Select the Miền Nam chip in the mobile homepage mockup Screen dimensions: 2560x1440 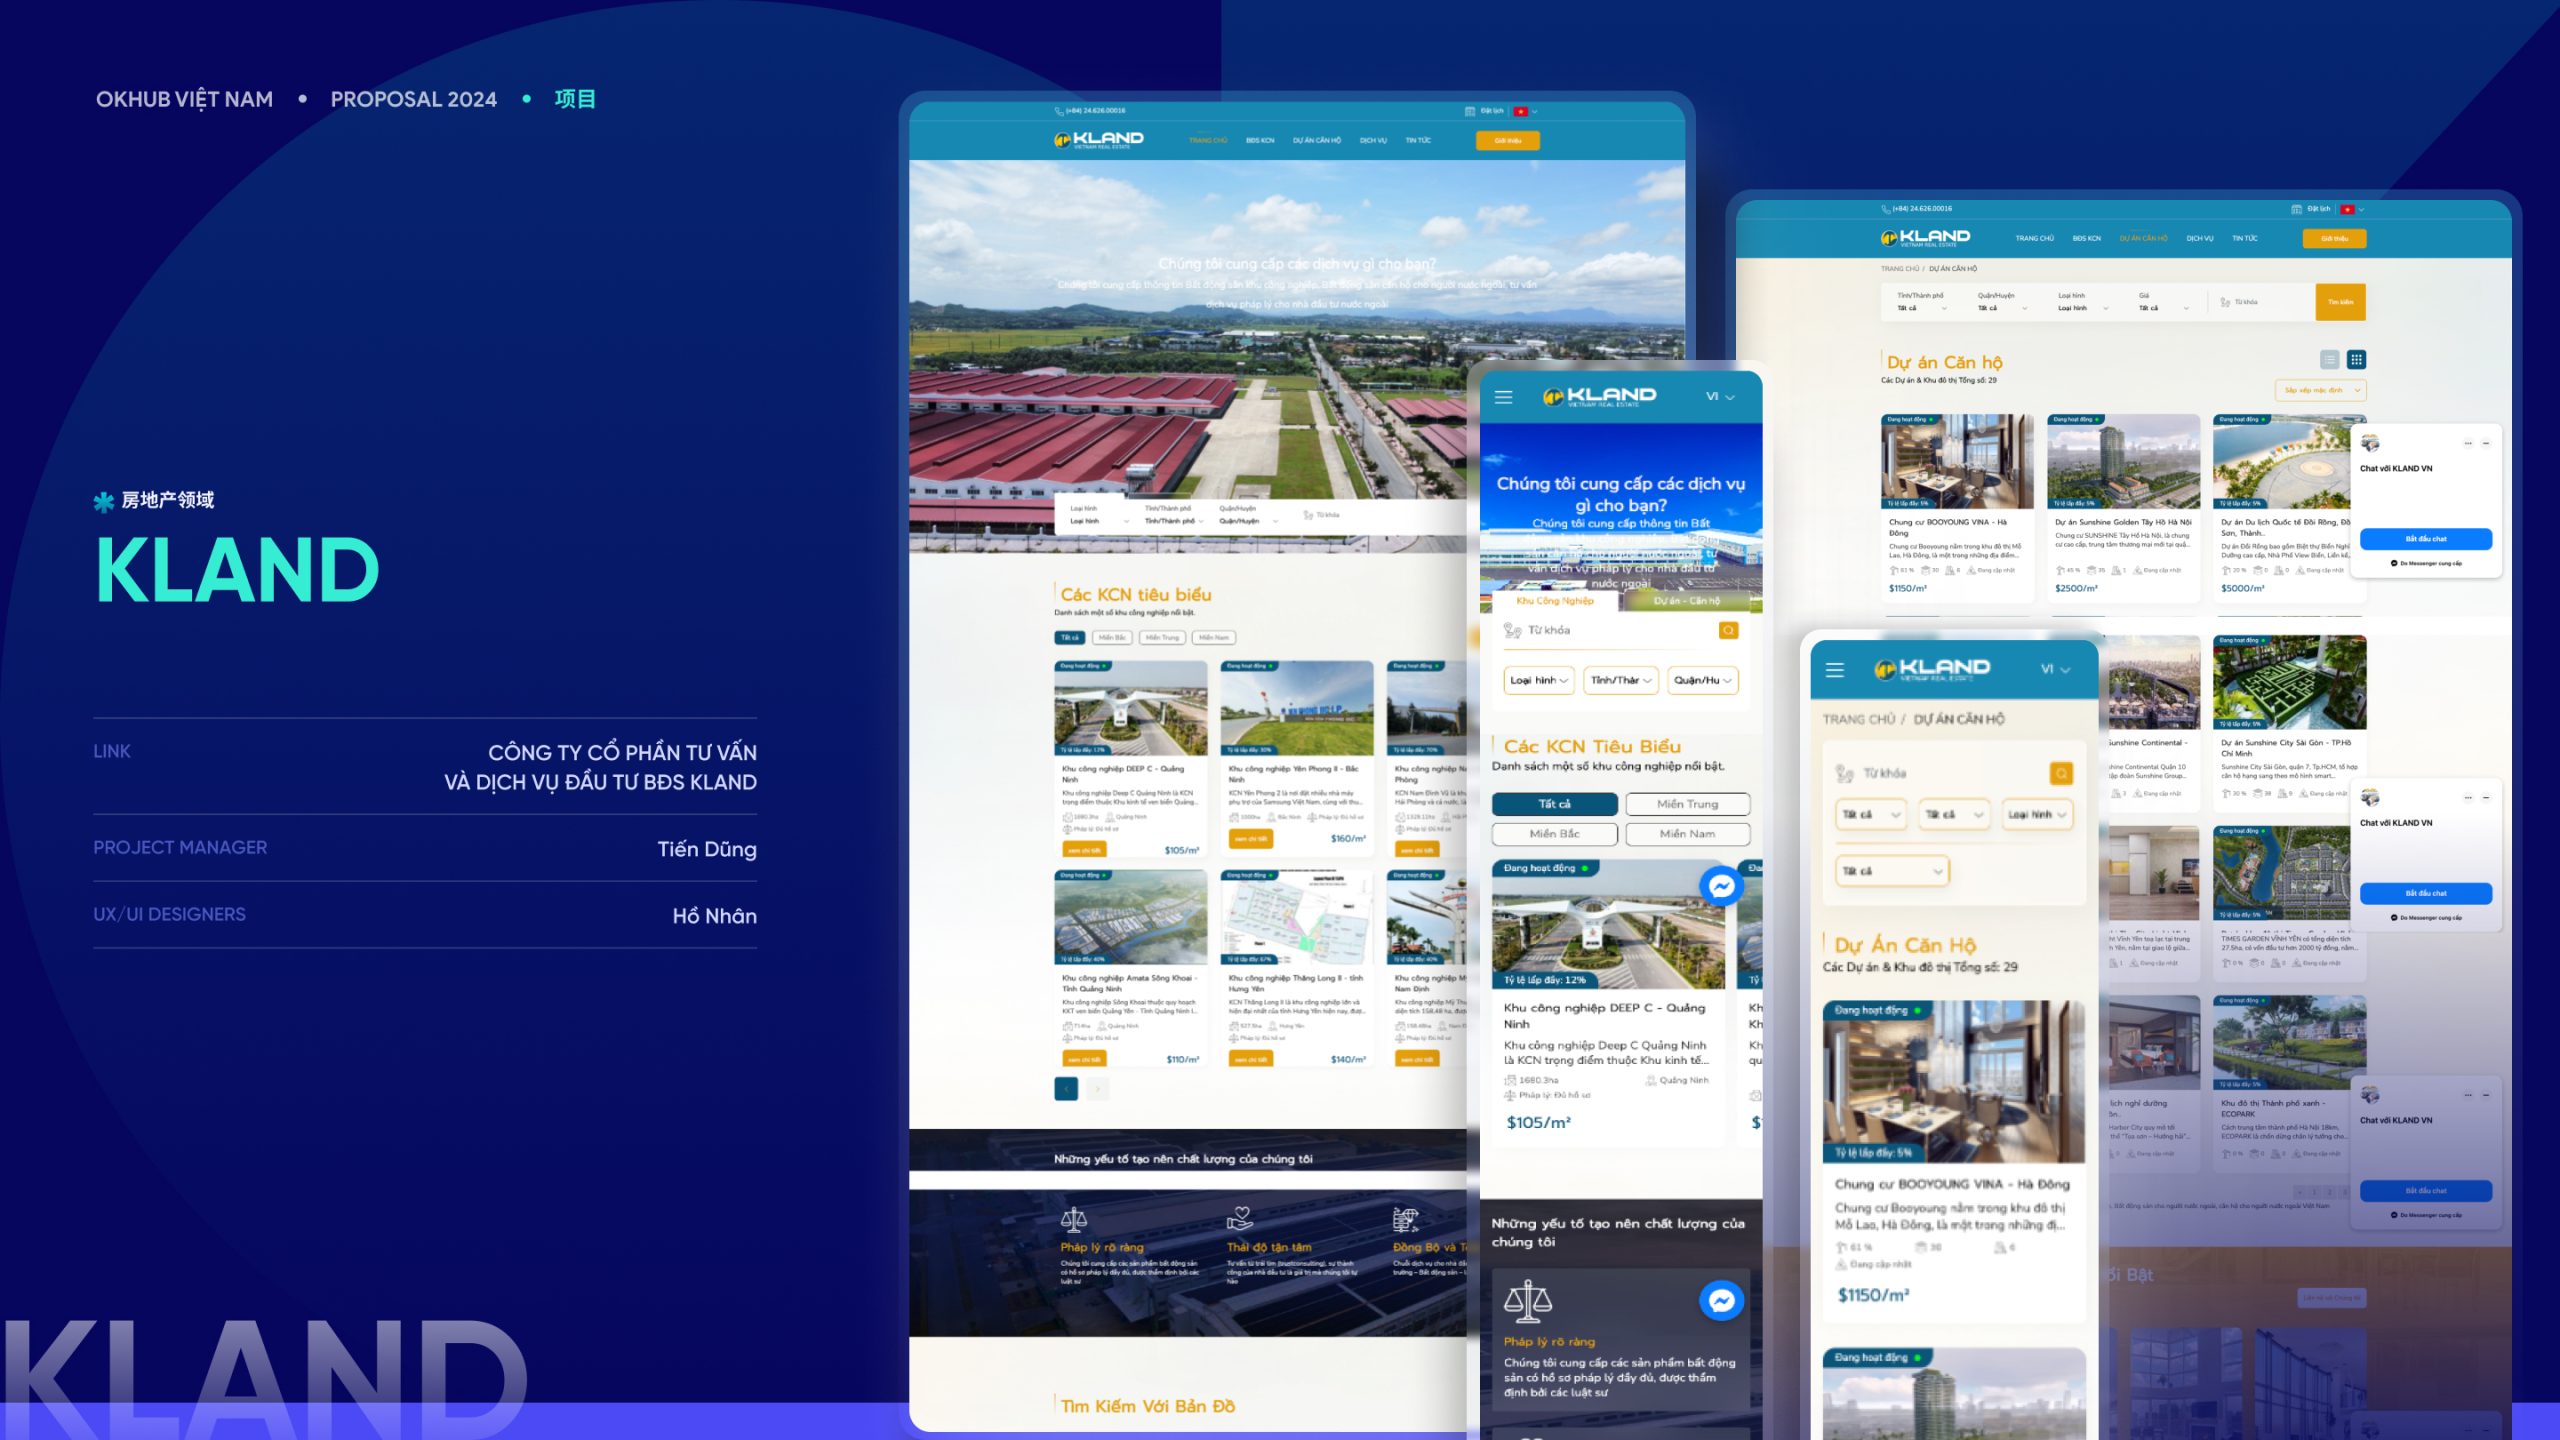(x=1688, y=834)
